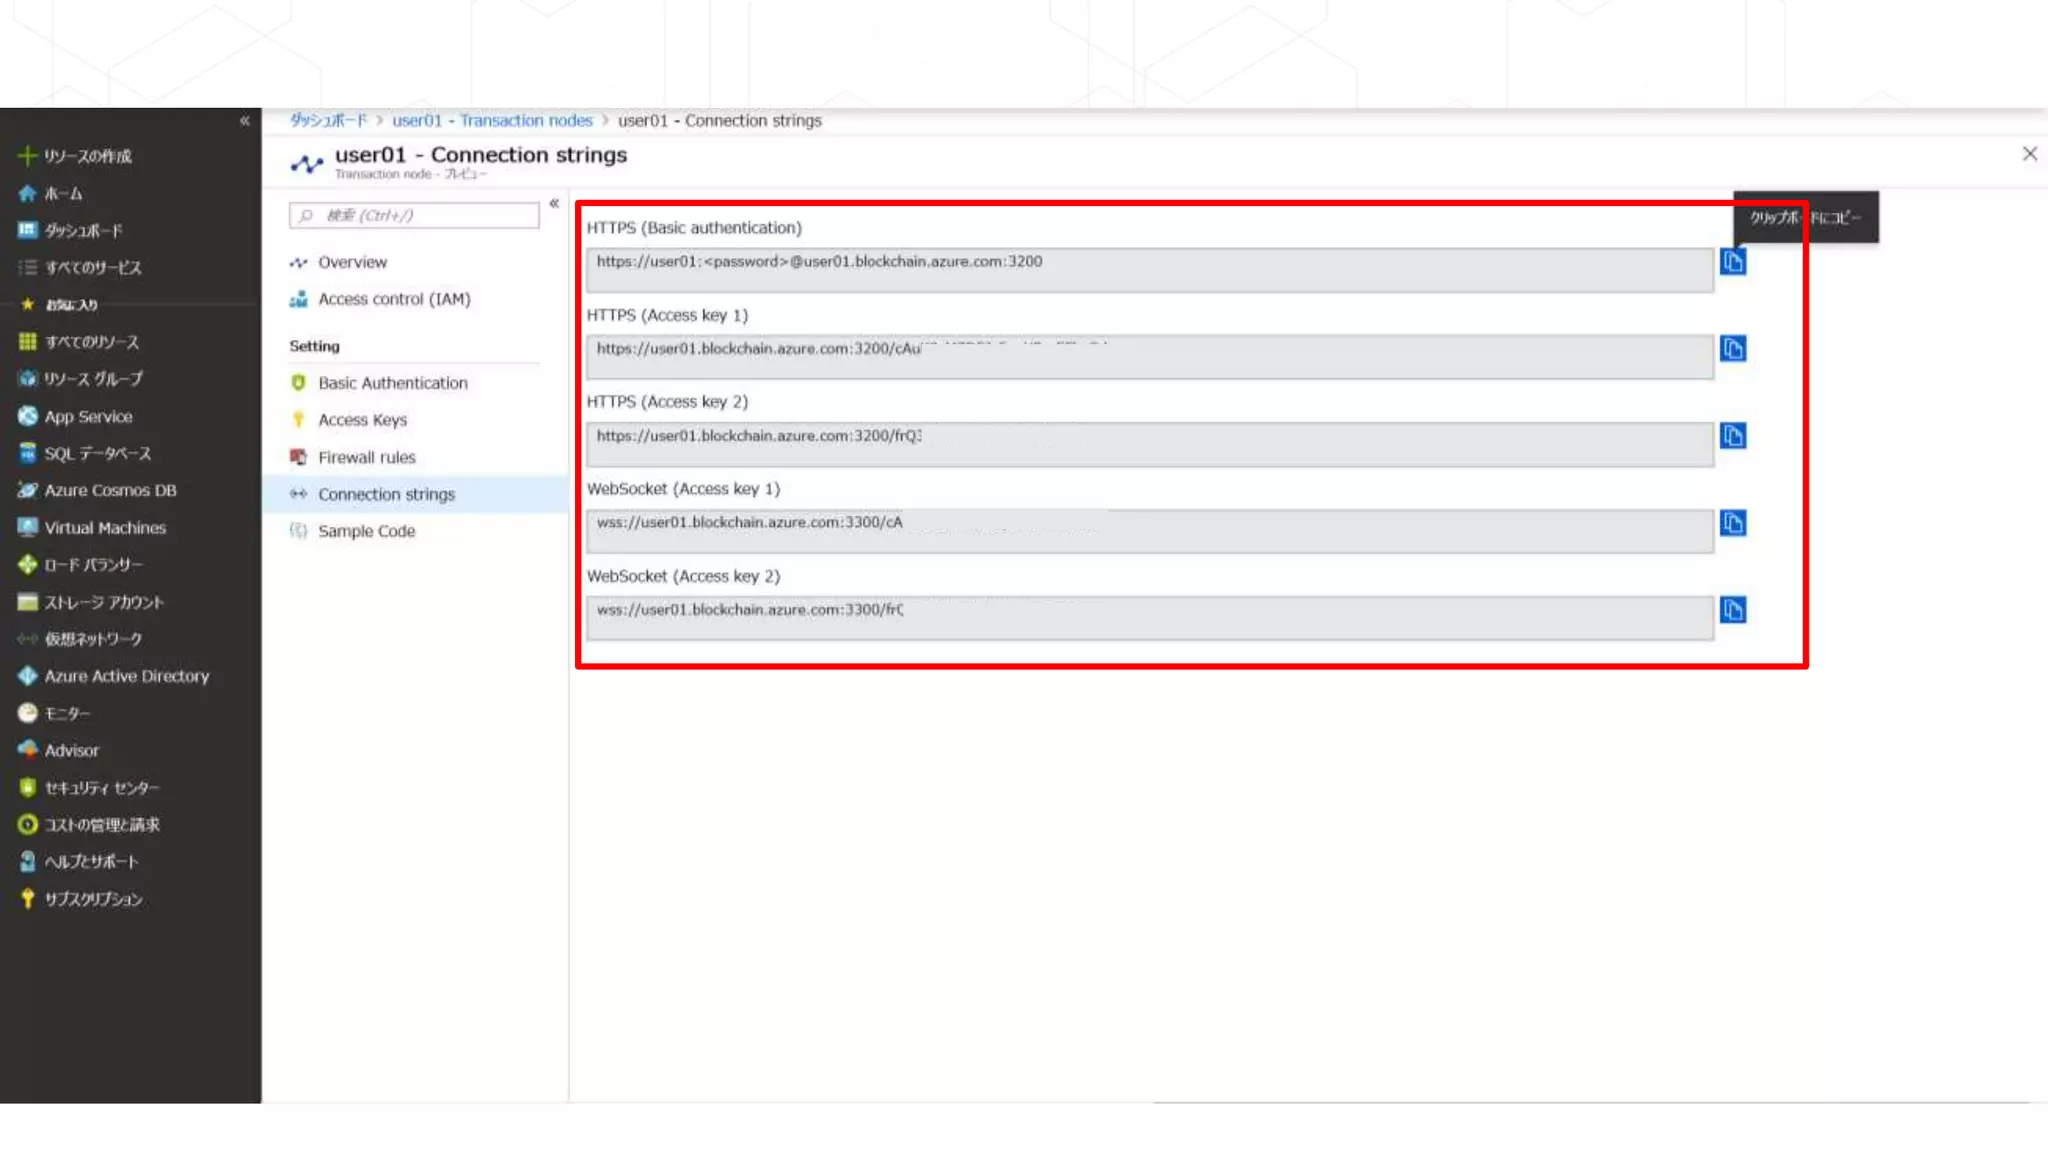Click the Azure Cosmos DB sidebar icon
The image size is (2048, 1152).
[x=28, y=490]
